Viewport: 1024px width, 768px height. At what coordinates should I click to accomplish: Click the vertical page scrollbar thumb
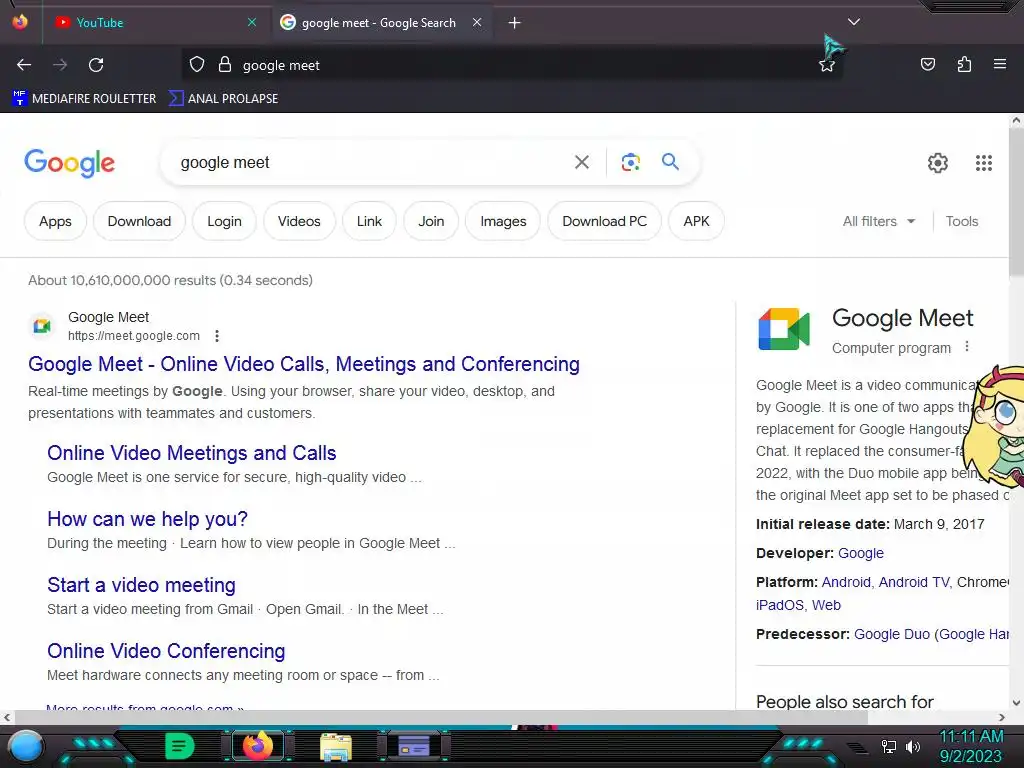1016,202
